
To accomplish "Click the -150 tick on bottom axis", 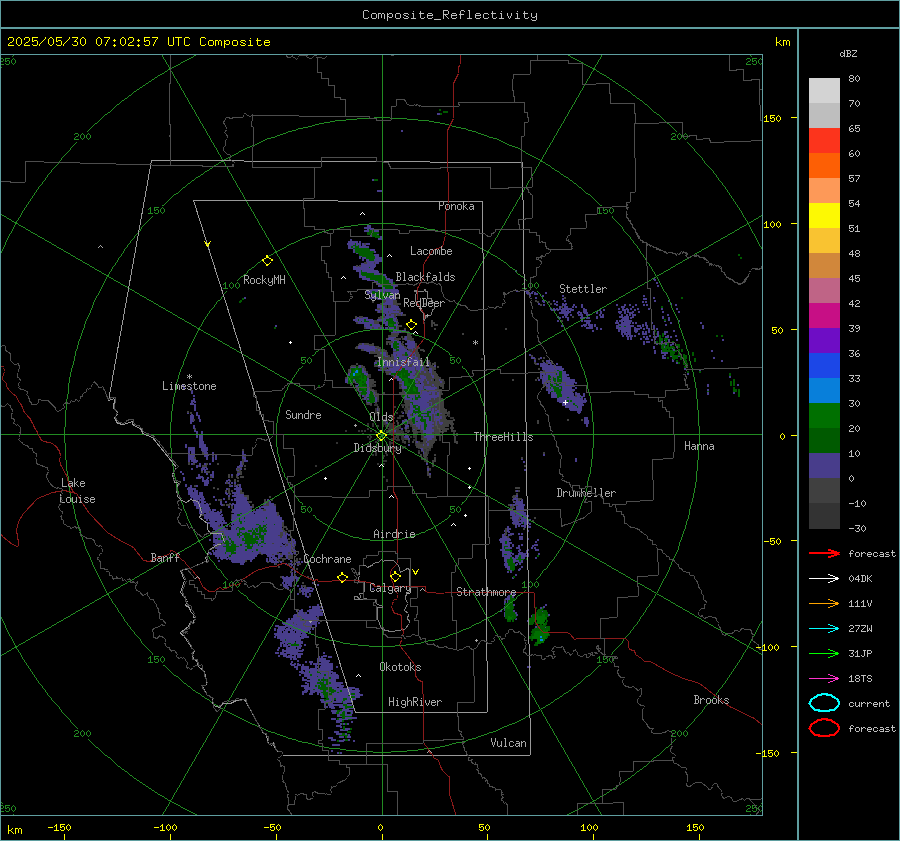I will [x=59, y=828].
